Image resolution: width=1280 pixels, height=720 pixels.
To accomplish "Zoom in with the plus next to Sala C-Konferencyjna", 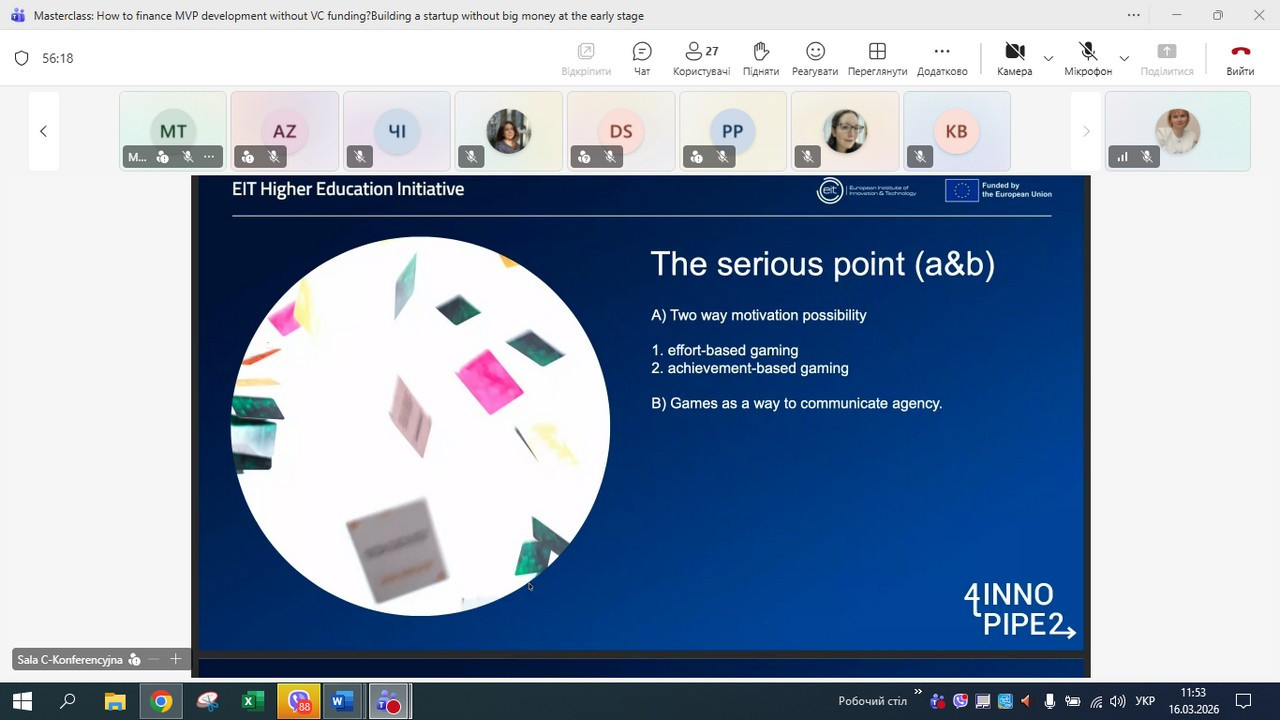I will (176, 659).
